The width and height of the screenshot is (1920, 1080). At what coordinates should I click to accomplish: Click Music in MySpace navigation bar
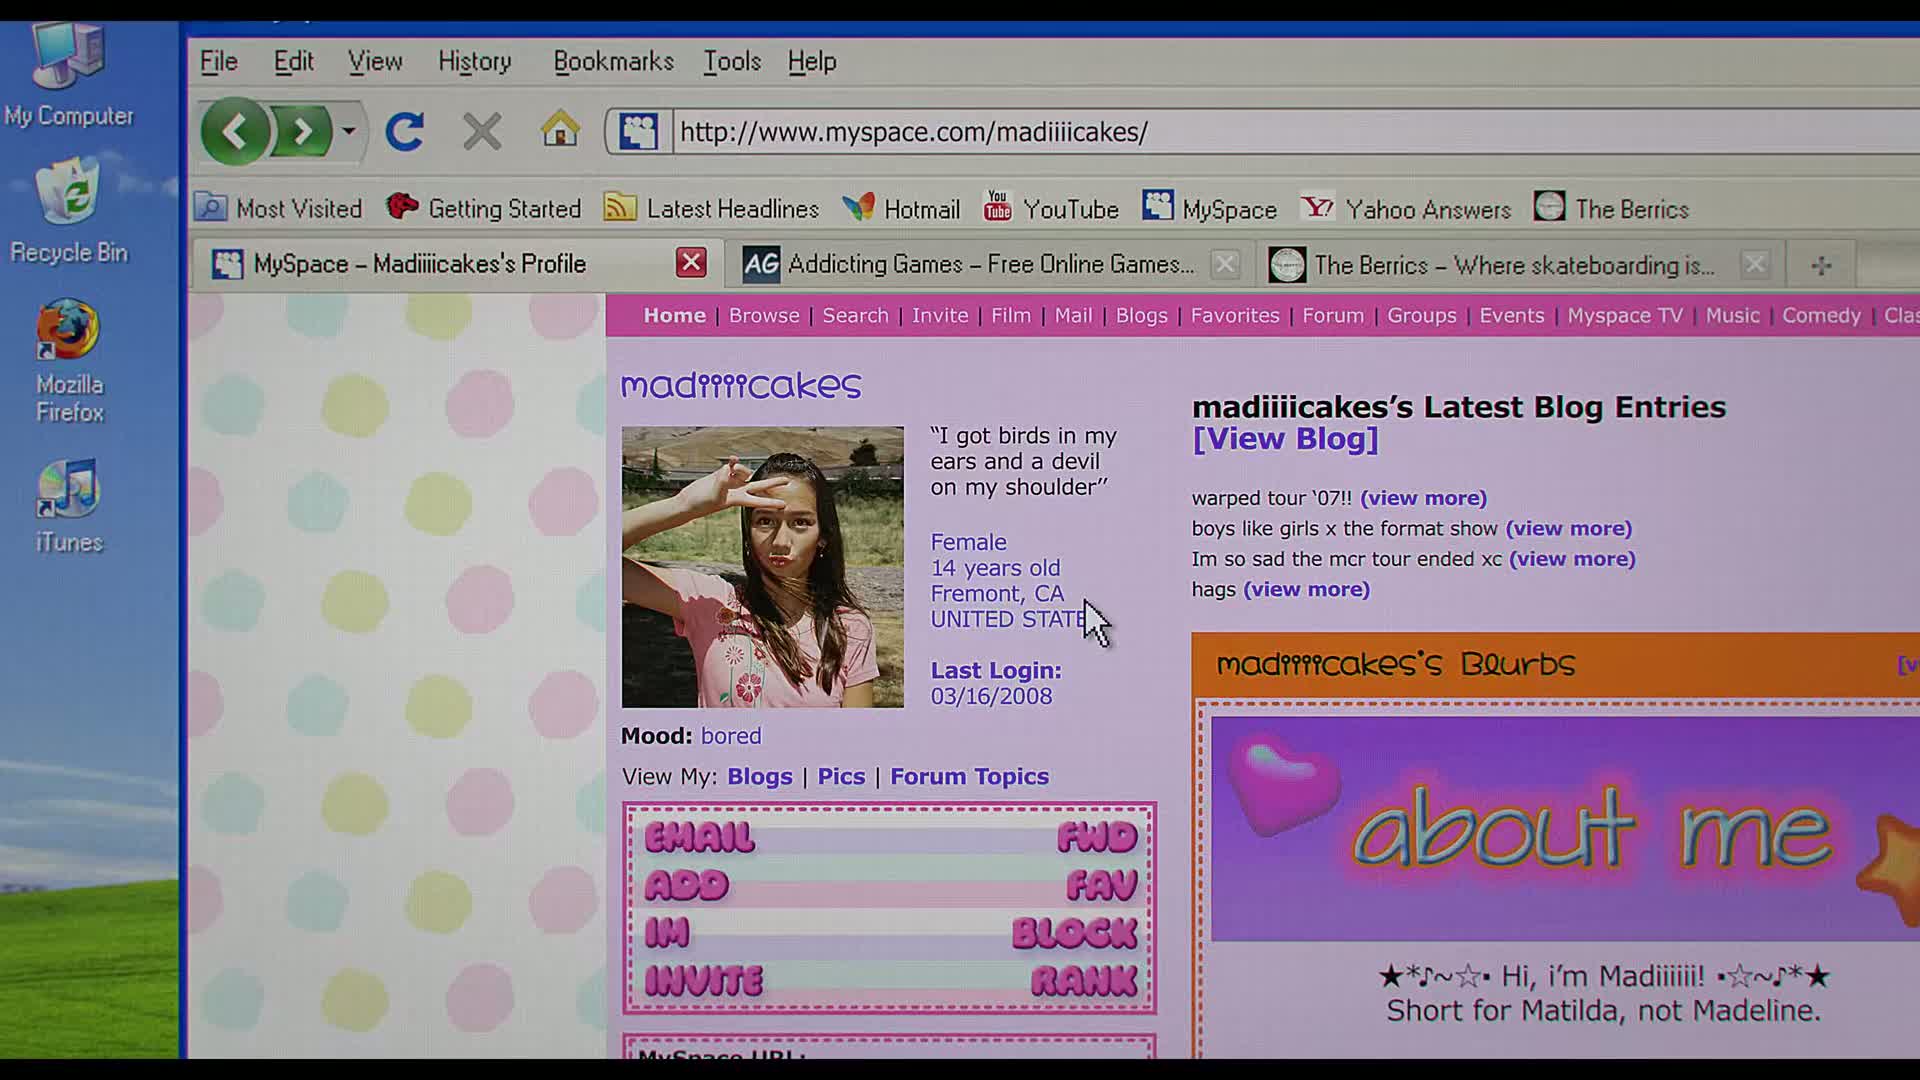coord(1732,316)
